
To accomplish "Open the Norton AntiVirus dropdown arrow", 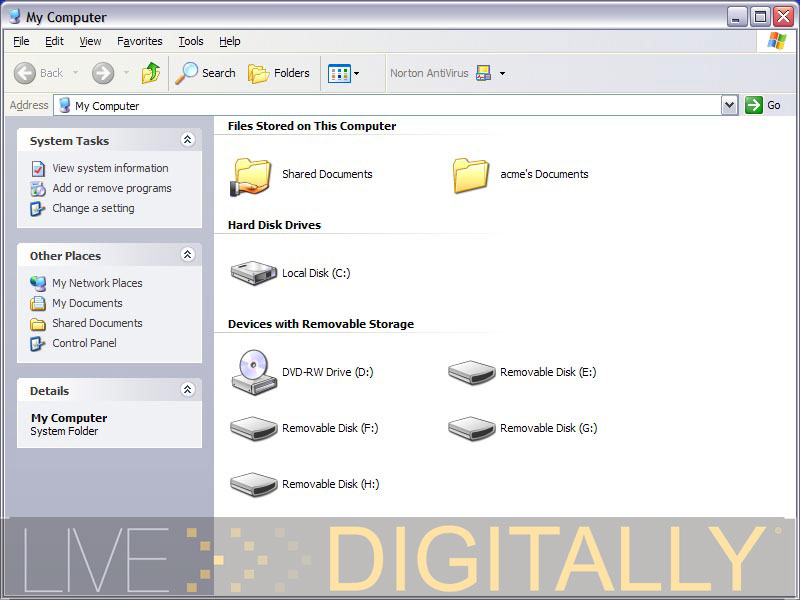I will point(502,73).
